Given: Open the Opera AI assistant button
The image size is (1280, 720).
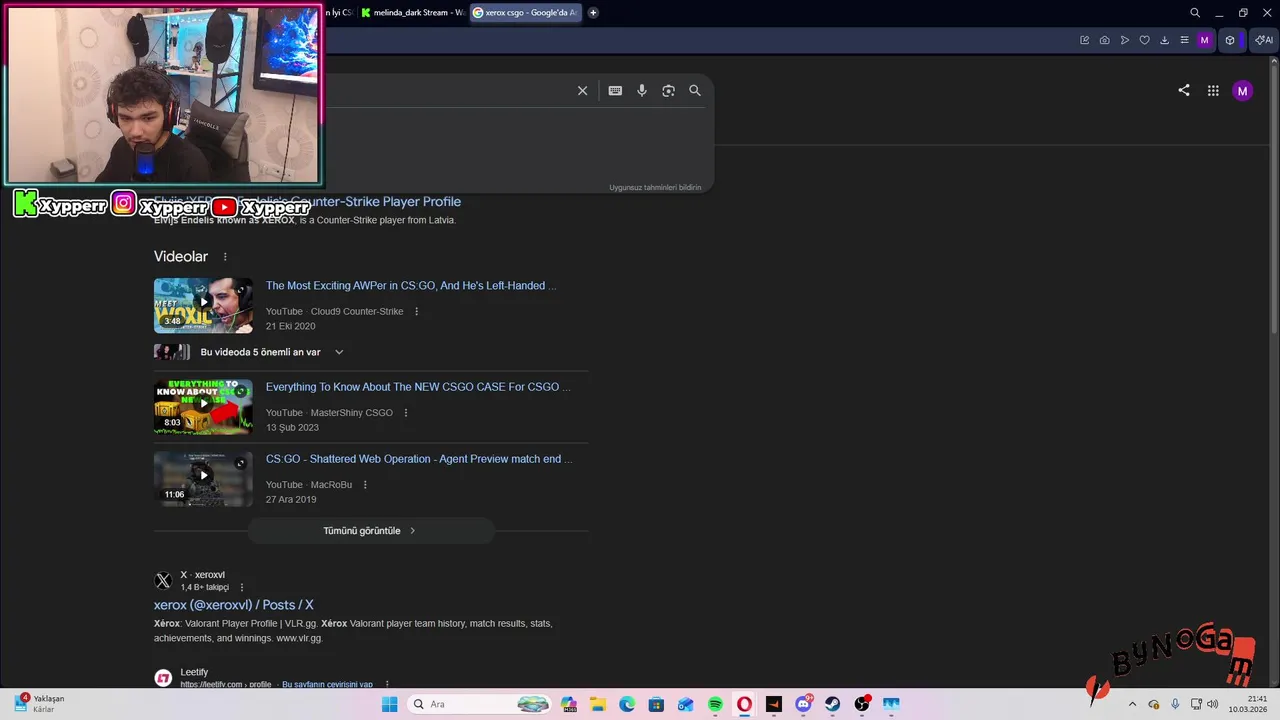Looking at the screenshot, I should (x=1264, y=40).
